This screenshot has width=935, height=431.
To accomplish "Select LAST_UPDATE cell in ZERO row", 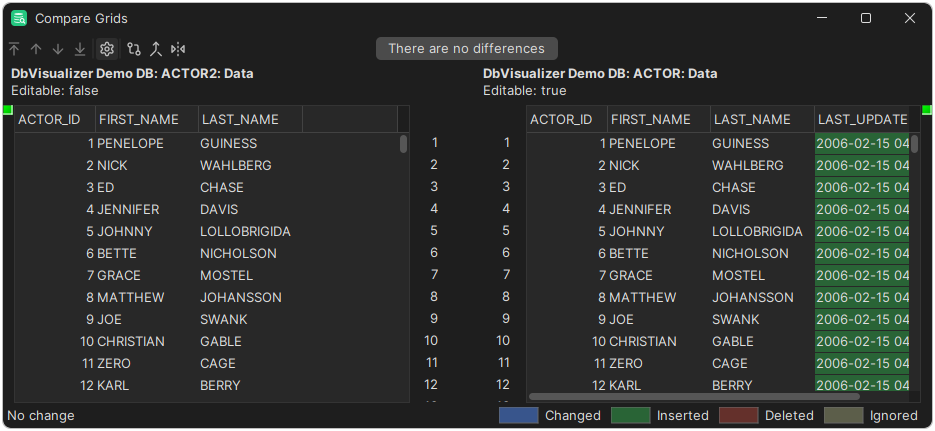I will coord(862,364).
